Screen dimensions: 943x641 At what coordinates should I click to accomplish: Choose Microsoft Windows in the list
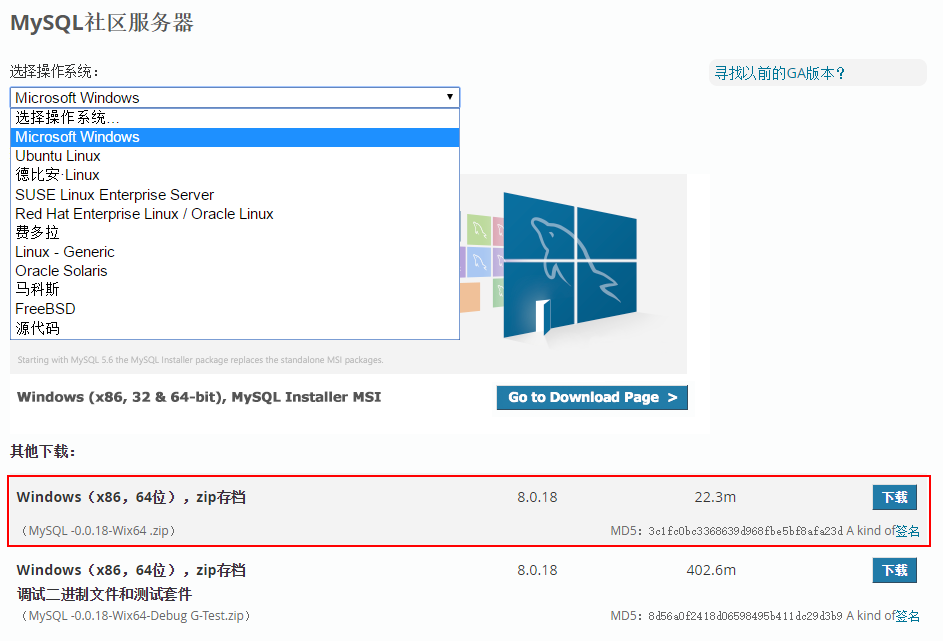click(x=235, y=137)
